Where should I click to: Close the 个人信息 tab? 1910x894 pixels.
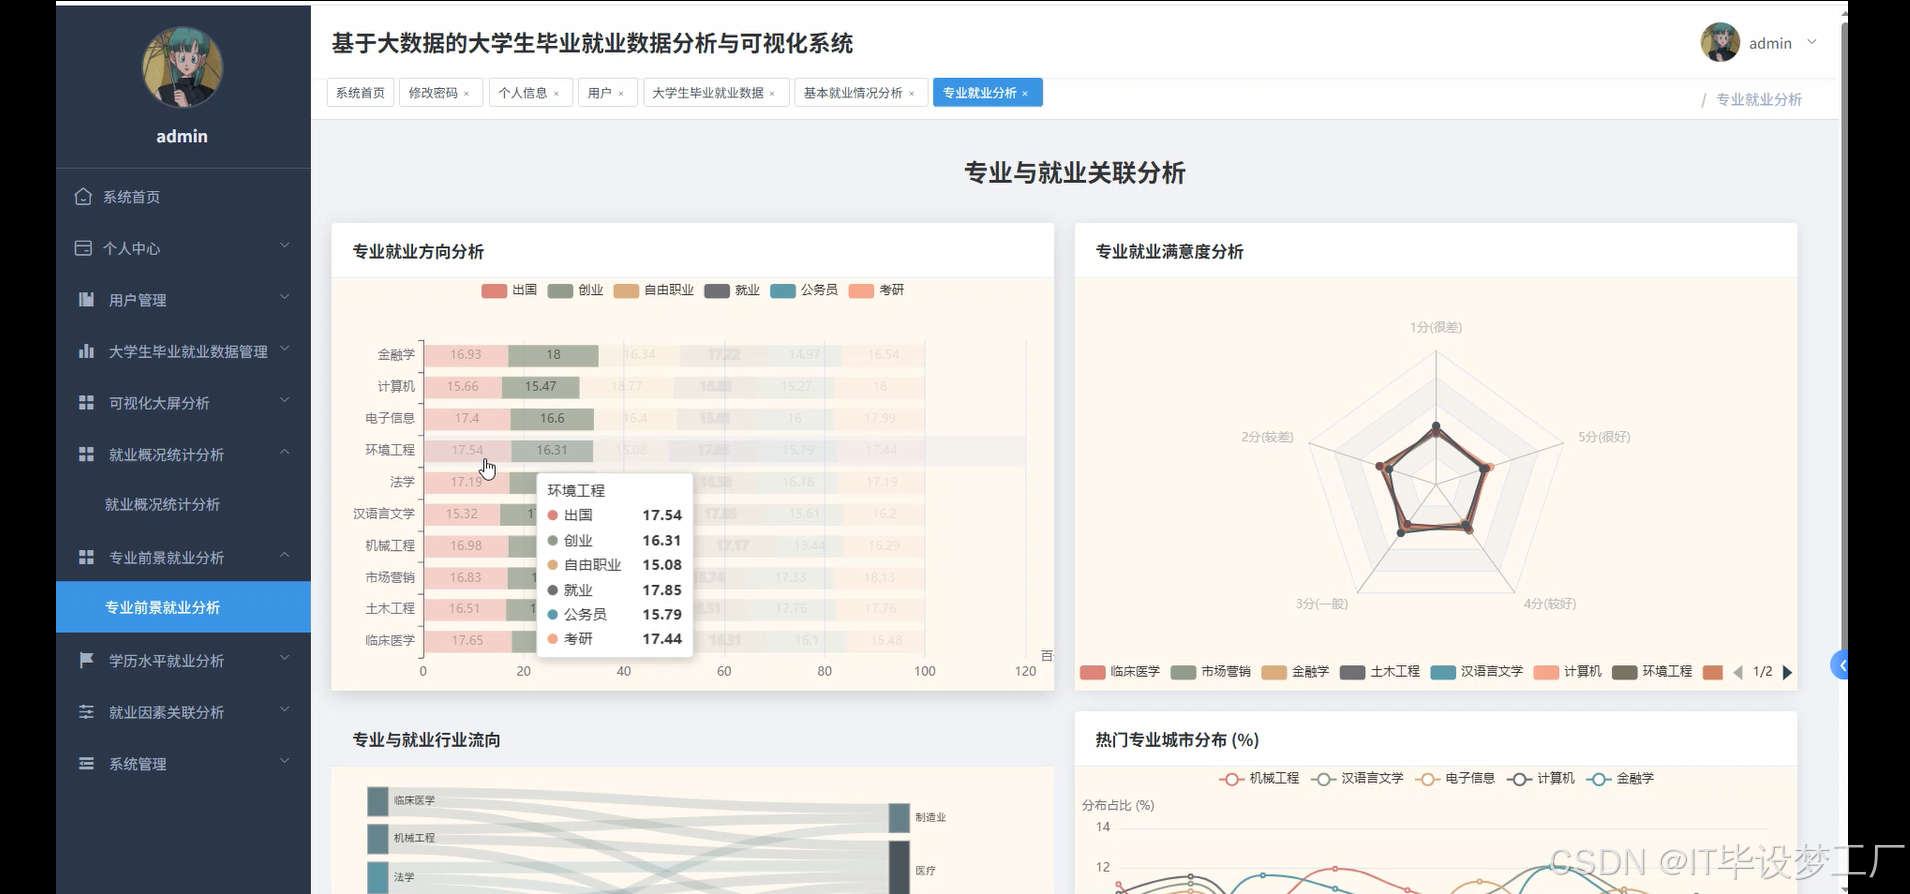pos(556,94)
